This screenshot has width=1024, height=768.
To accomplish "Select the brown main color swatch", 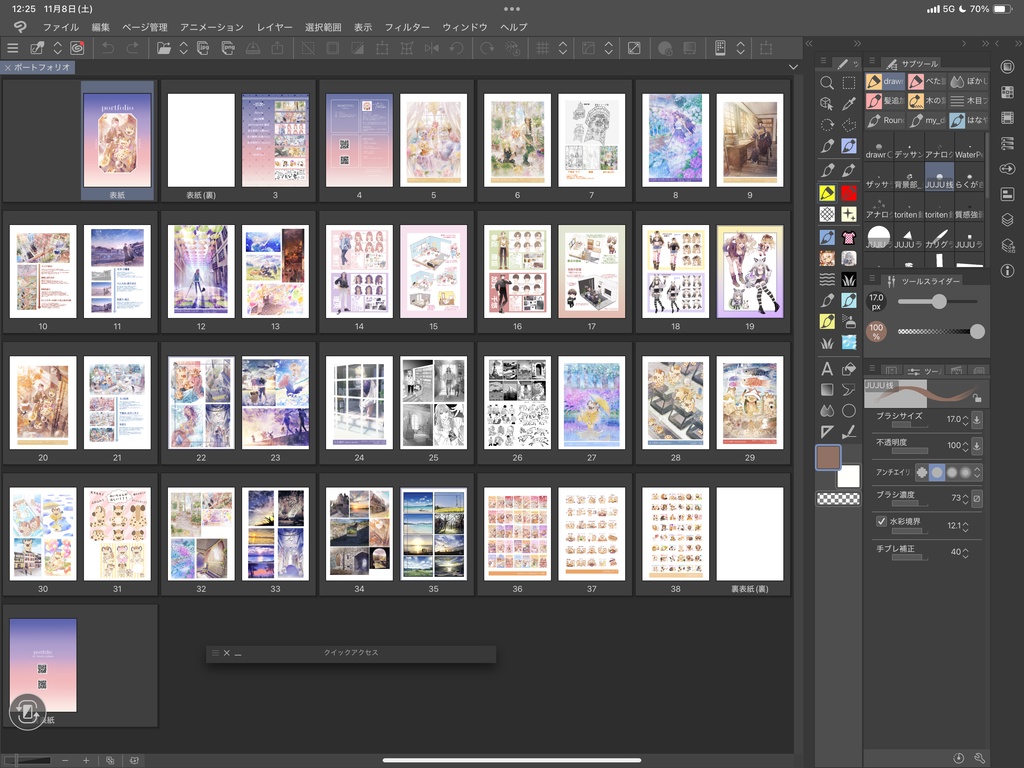I will point(828,457).
